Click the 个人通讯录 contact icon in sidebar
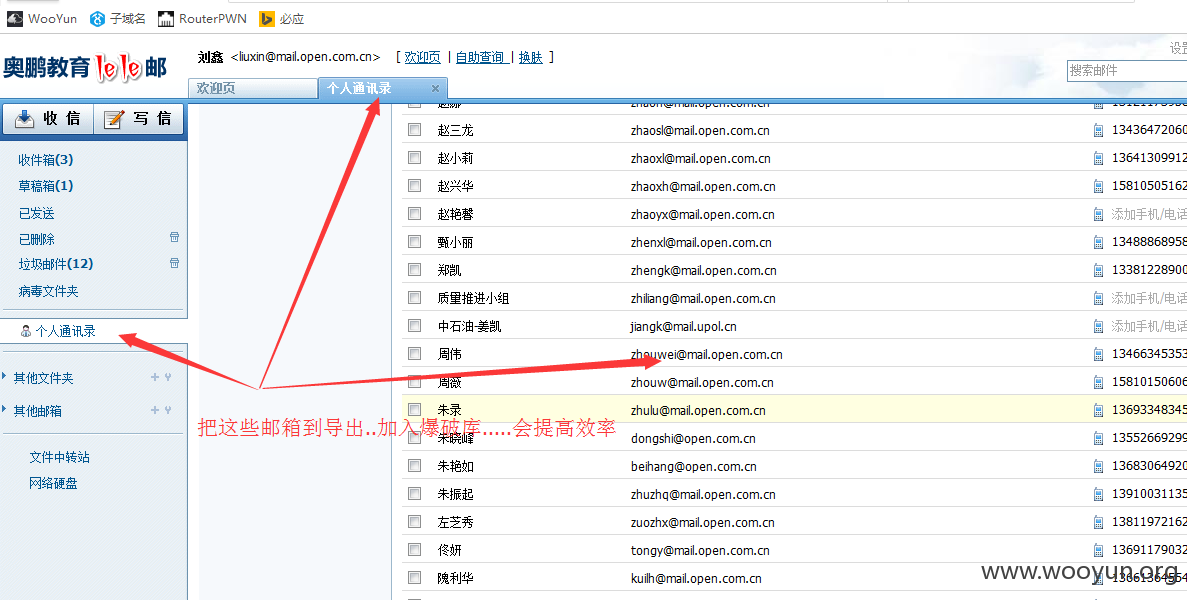The width and height of the screenshot is (1187, 600). click(x=26, y=331)
